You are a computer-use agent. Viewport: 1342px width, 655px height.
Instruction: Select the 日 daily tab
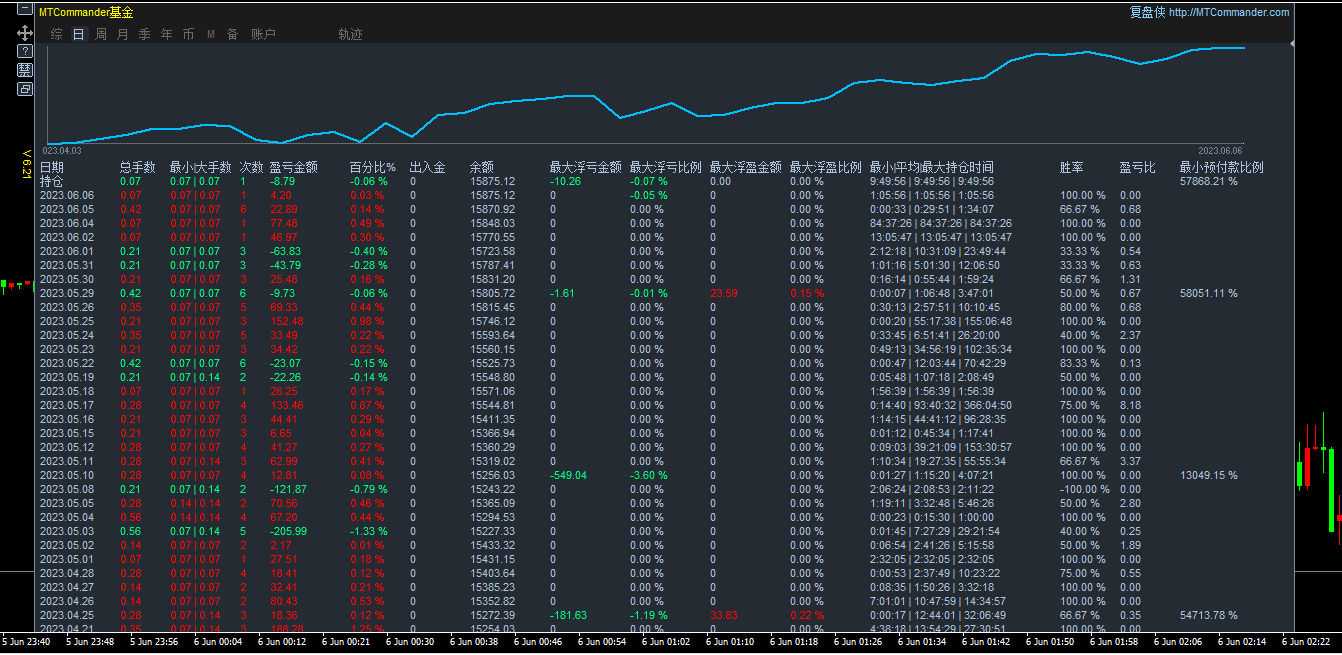point(79,34)
